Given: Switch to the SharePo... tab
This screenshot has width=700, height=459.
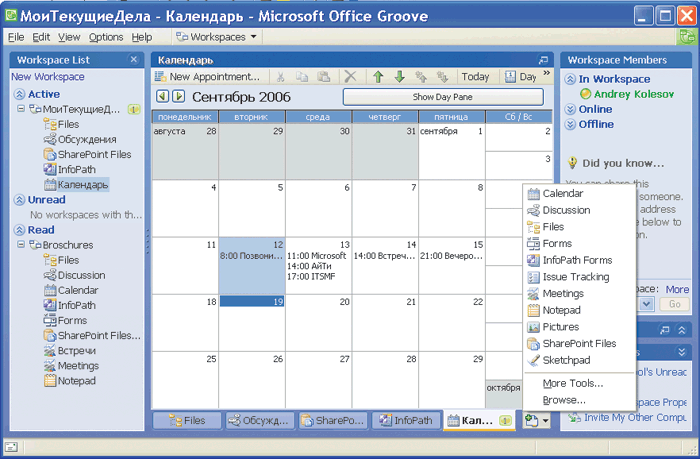Looking at the screenshot, I should pyautogui.click(x=333, y=421).
